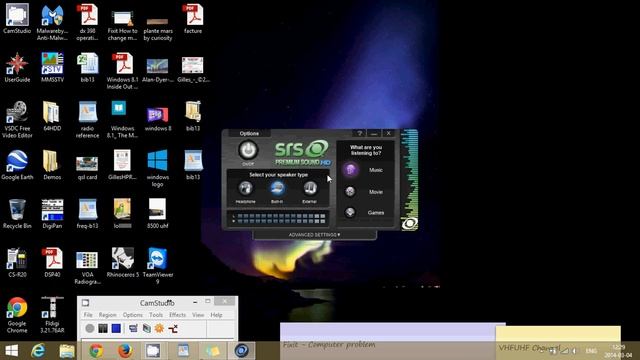Select the MMSSTV desktop icon
This screenshot has width=640, height=360.
click(52, 67)
